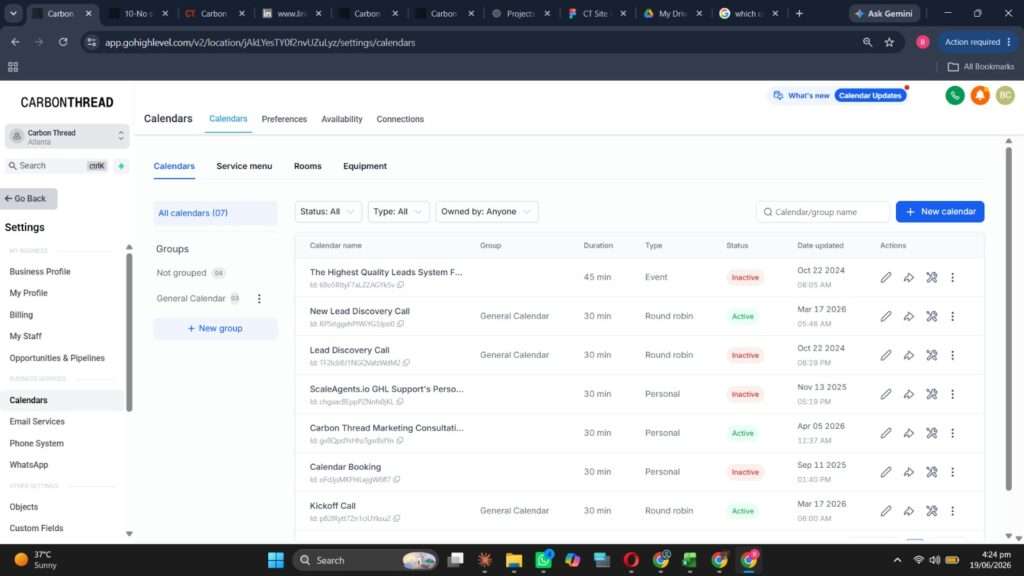Open General Calendar group options menu

pyautogui.click(x=259, y=298)
